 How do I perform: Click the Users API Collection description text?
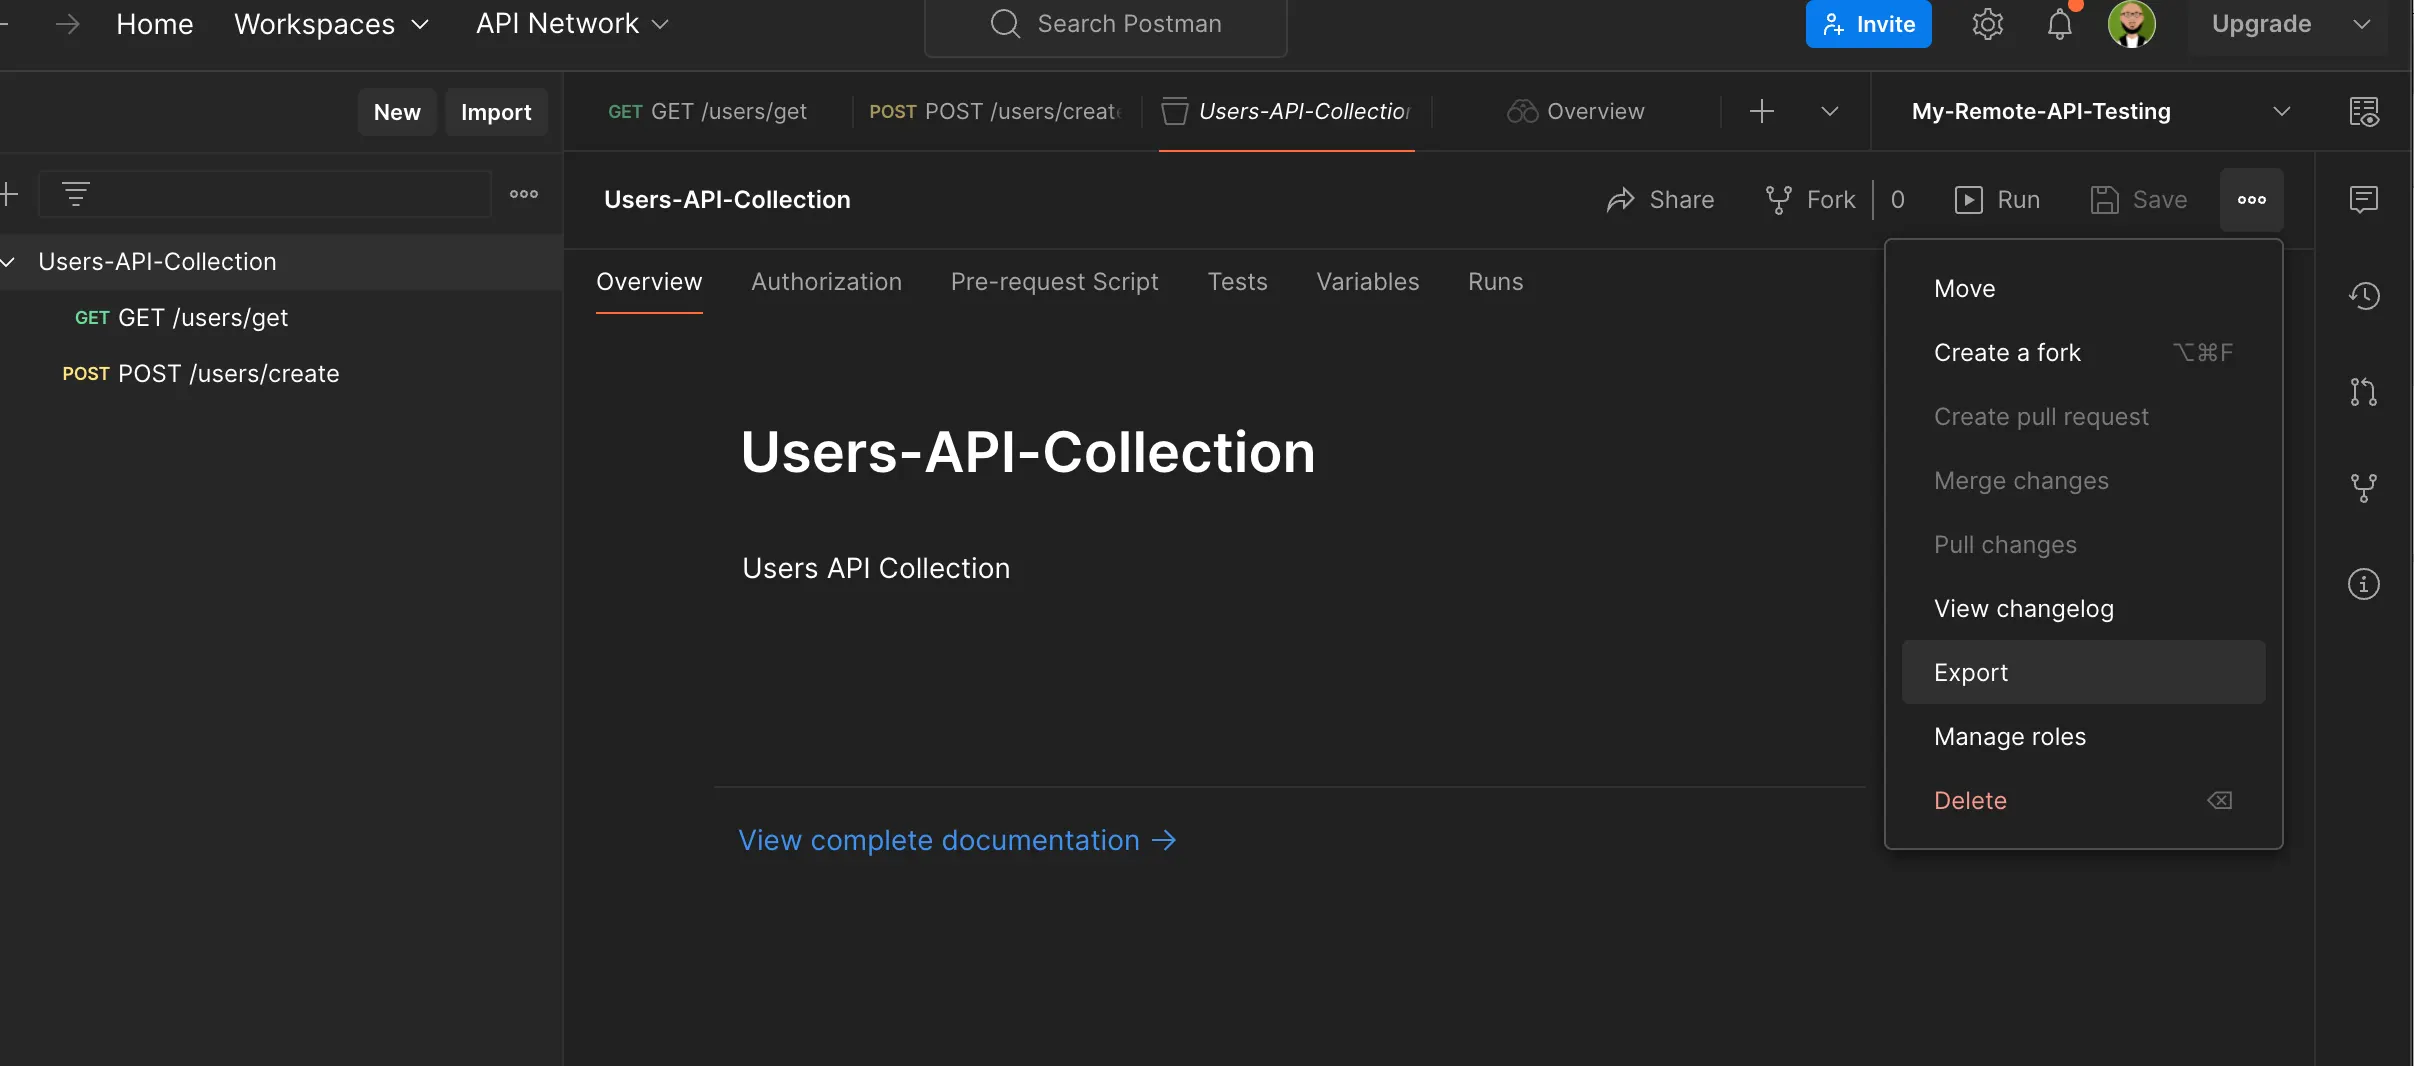pos(876,568)
